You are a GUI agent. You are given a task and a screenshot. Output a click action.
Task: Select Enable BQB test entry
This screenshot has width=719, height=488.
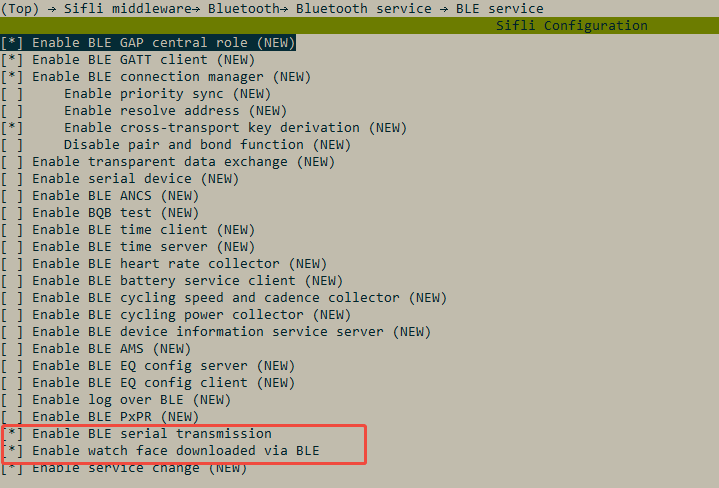pyautogui.click(x=100, y=212)
